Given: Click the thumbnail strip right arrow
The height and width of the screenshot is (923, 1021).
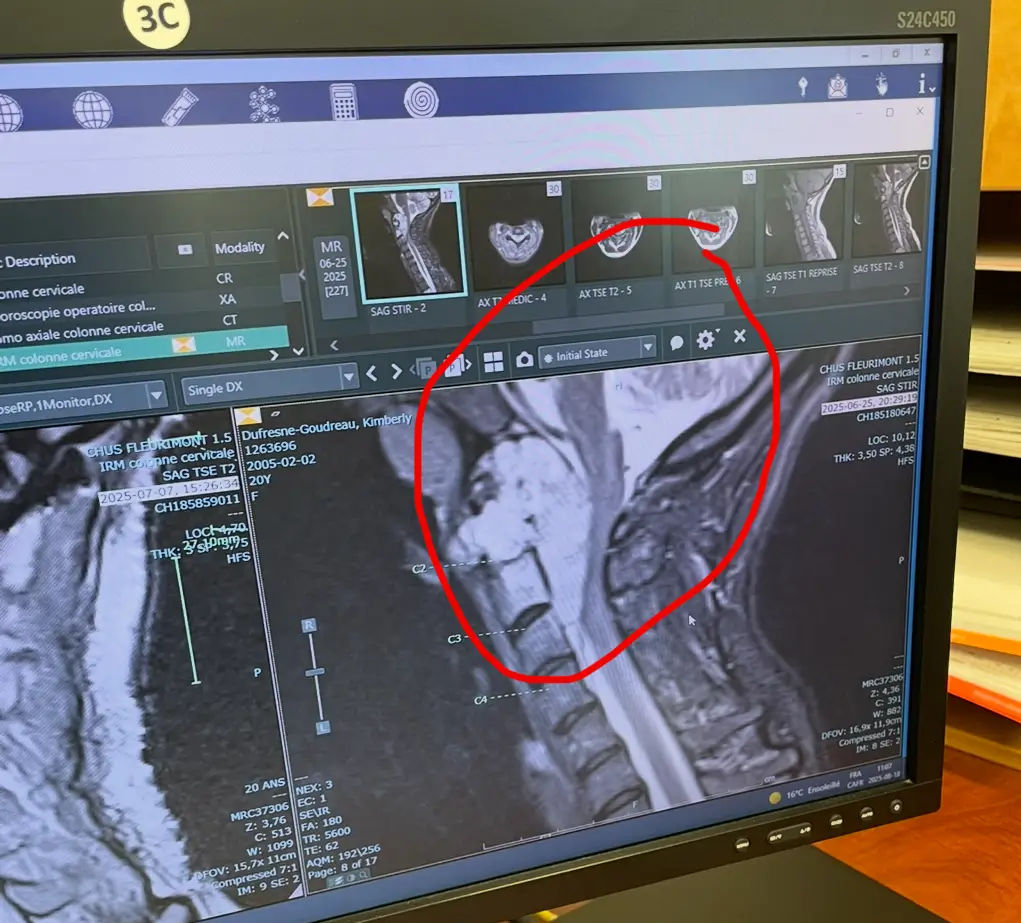Looking at the screenshot, I should click(906, 291).
